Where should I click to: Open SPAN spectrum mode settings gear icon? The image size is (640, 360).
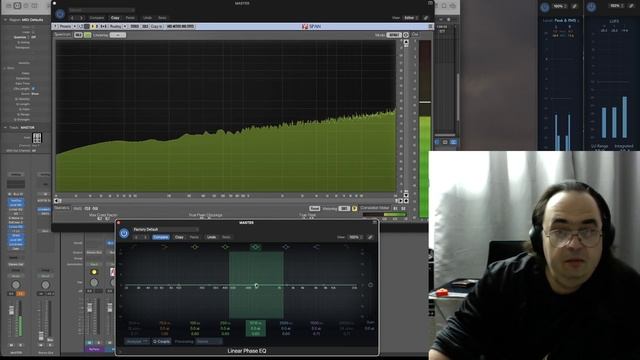[x=406, y=35]
